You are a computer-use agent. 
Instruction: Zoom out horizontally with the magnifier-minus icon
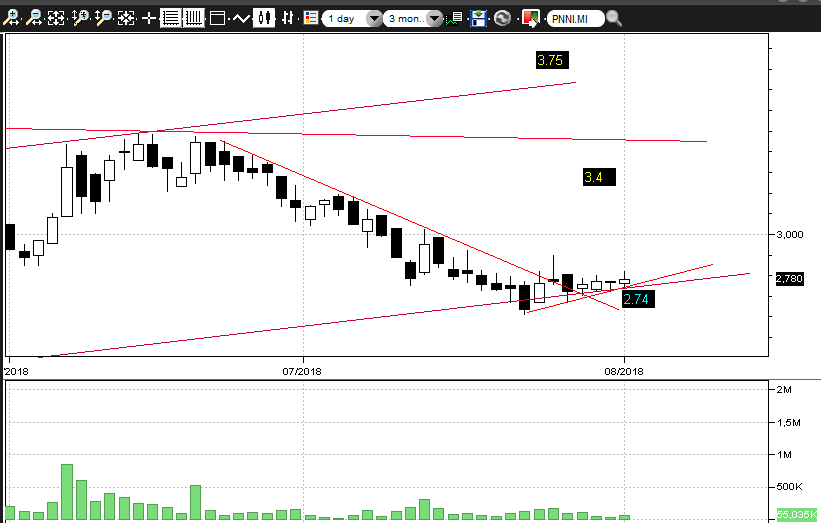[34, 18]
